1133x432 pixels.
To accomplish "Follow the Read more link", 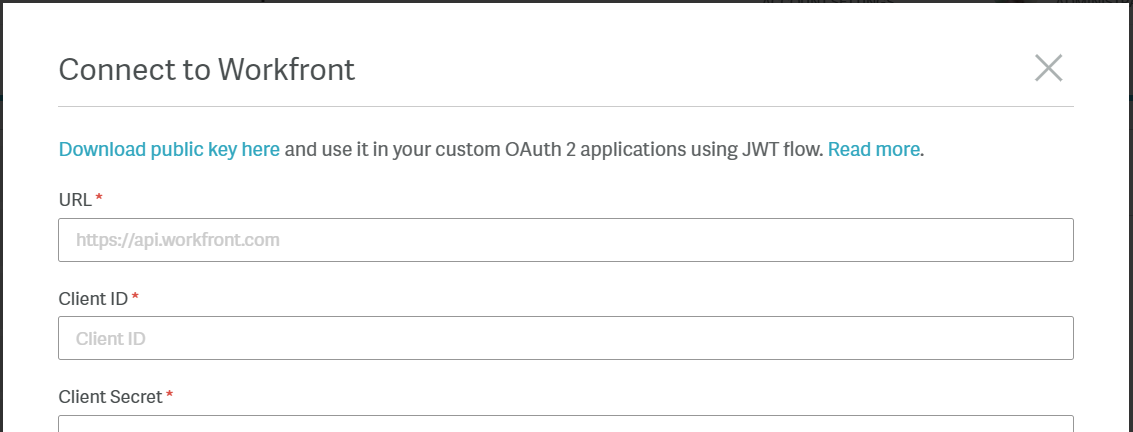I will click(873, 150).
